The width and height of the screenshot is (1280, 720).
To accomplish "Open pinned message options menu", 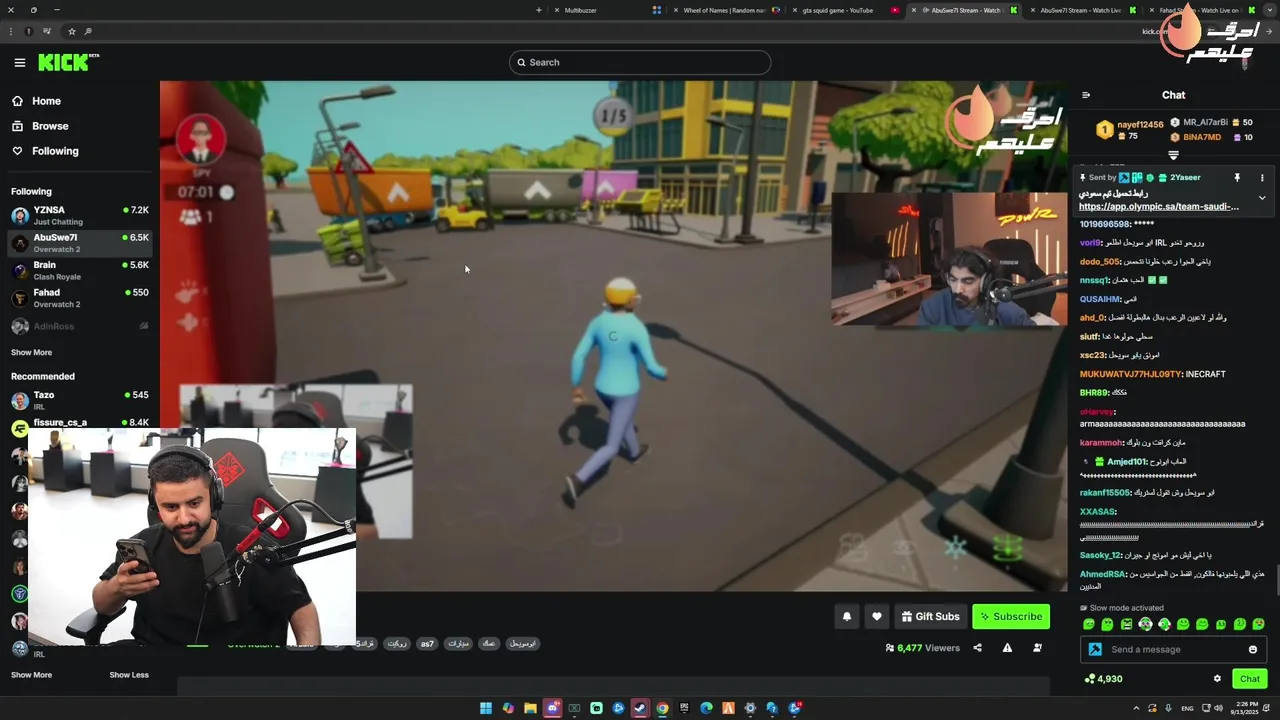I will click(1262, 178).
